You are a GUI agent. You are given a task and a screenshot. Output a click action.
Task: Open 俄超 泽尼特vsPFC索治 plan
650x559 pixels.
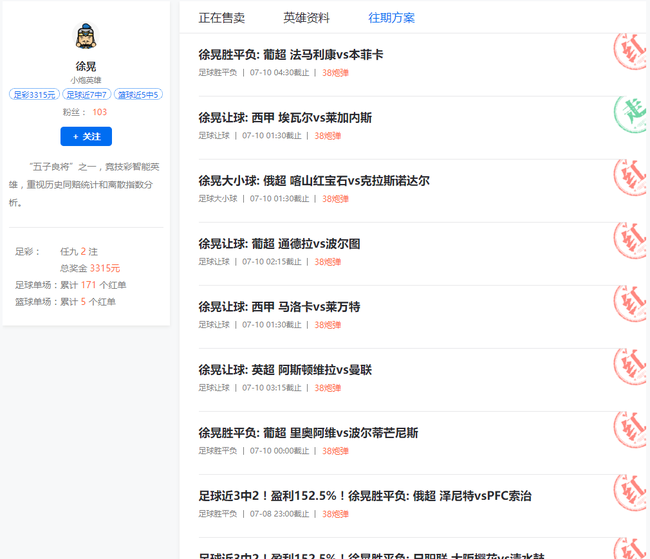[x=365, y=496]
